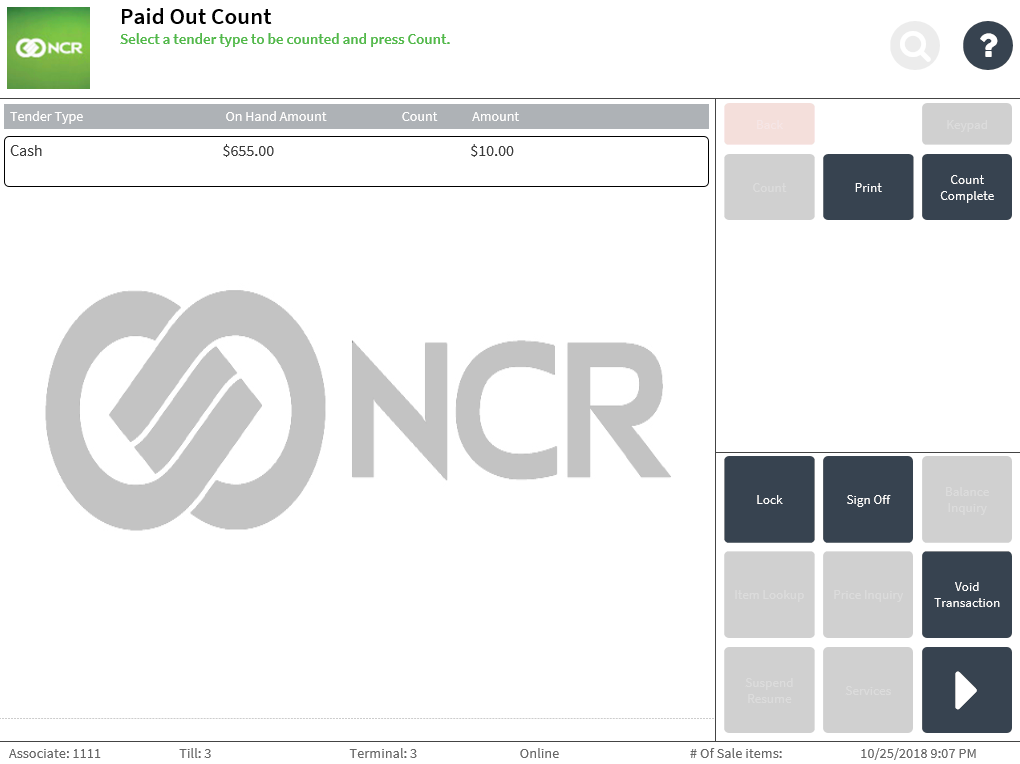
Task: Click the On Hand Amount column header
Action: tap(275, 117)
